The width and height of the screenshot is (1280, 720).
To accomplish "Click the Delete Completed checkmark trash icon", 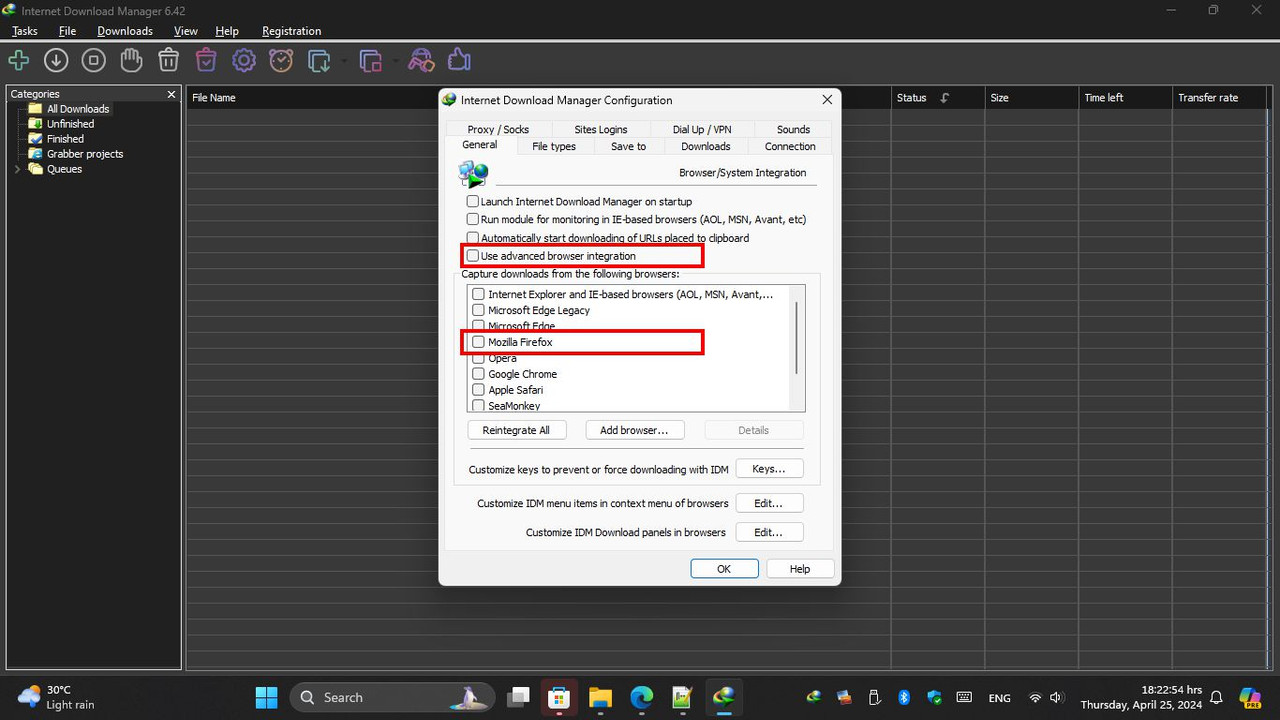I will (x=206, y=61).
